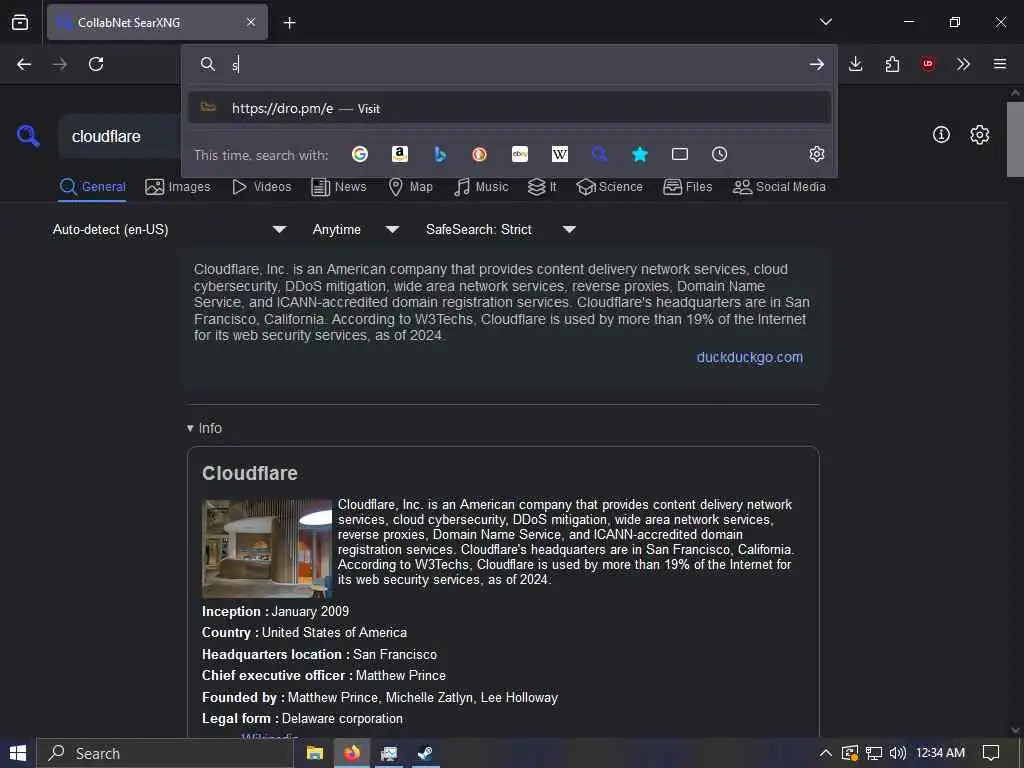
Task: Switch to the Map tab
Action: (410, 187)
